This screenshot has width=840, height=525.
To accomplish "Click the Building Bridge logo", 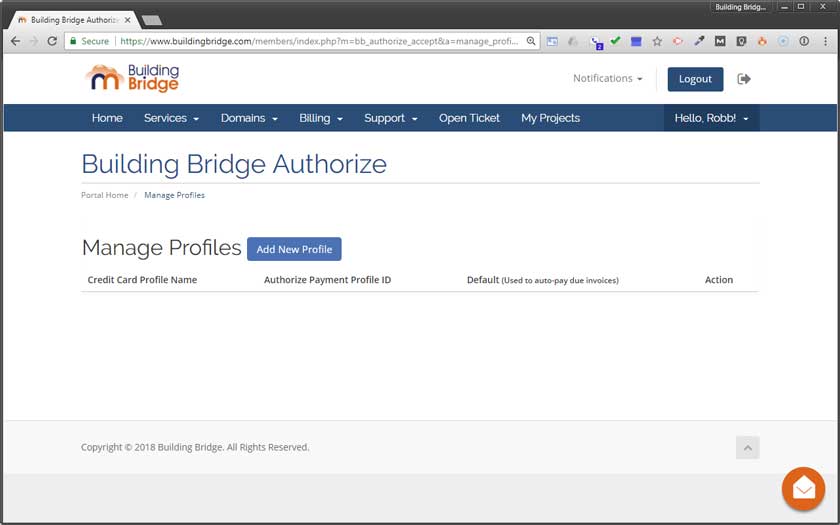I will 132,78.
